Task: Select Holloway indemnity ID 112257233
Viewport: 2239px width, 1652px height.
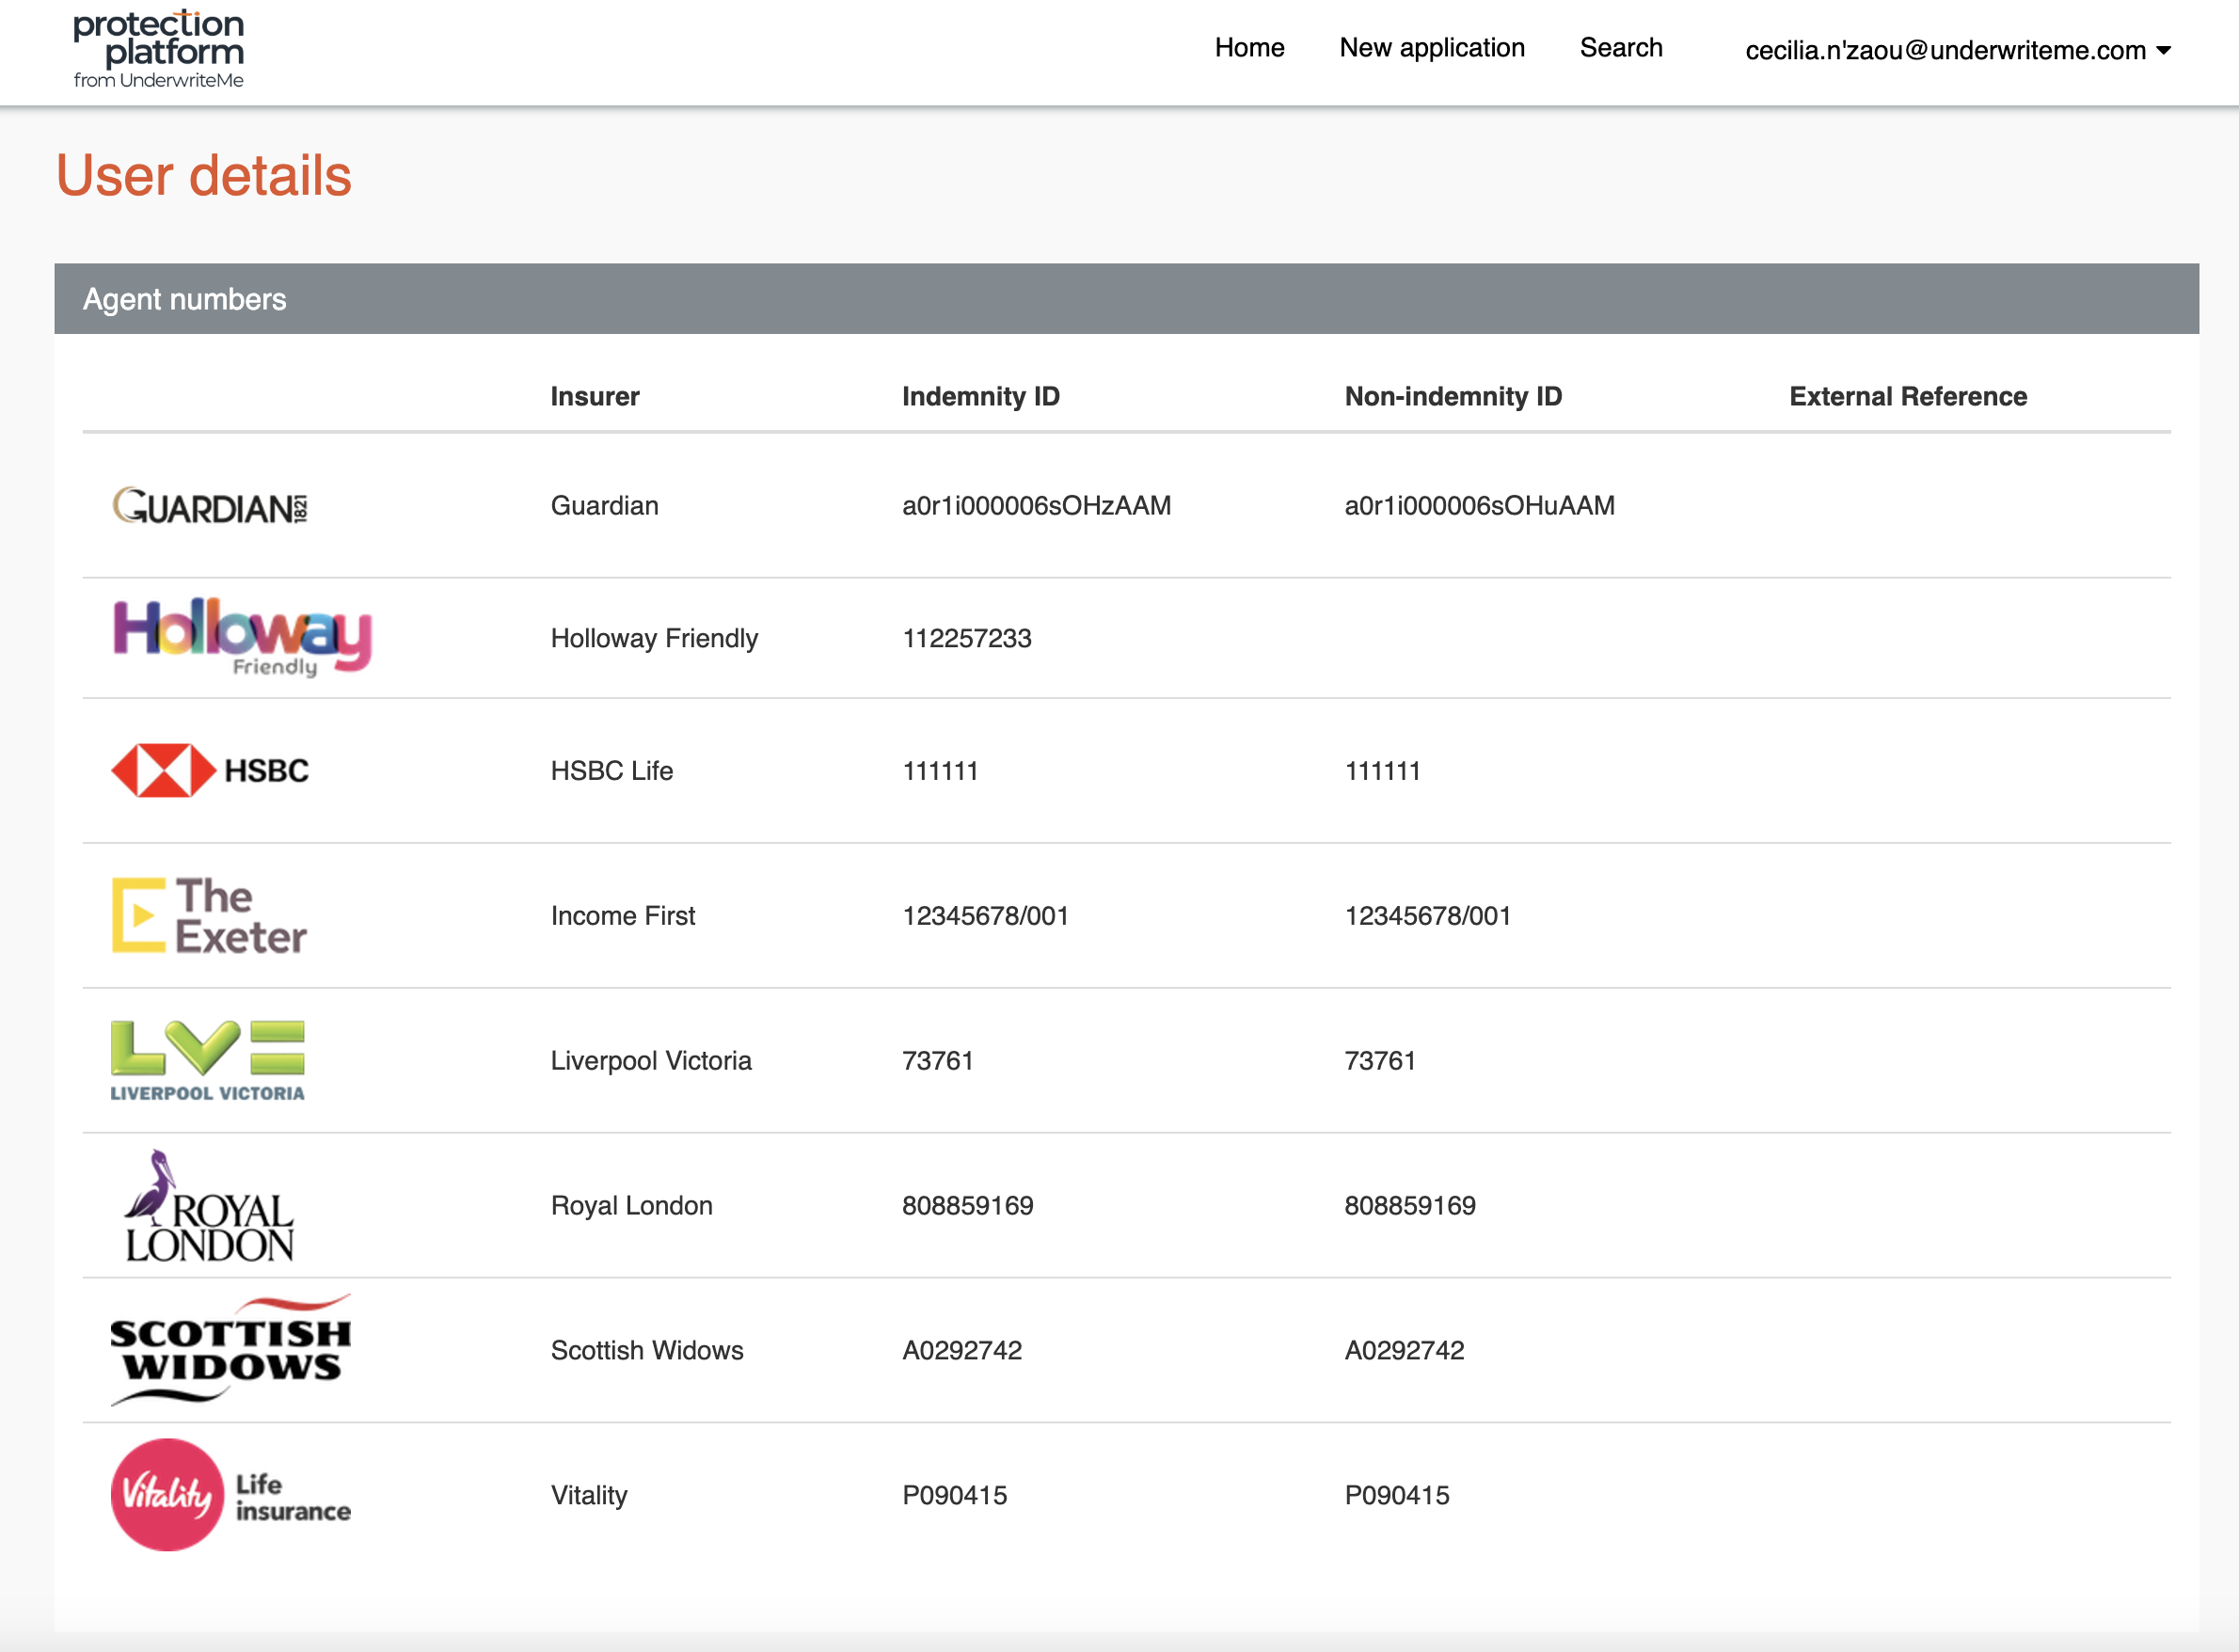Action: 966,638
